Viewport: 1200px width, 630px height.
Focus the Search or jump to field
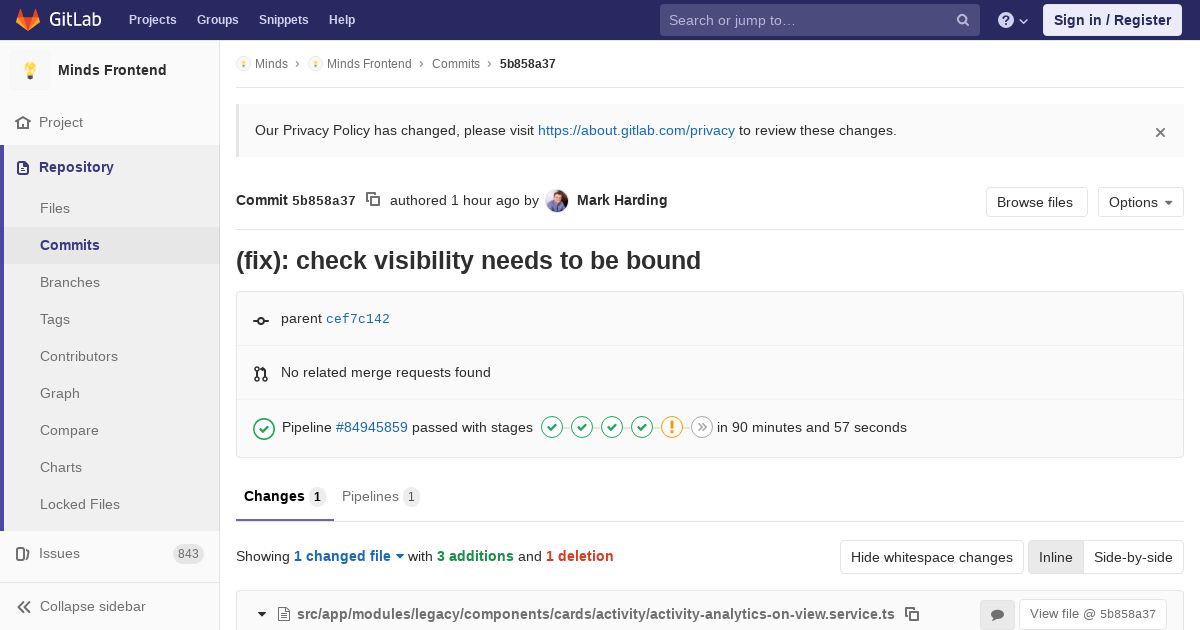(x=820, y=20)
